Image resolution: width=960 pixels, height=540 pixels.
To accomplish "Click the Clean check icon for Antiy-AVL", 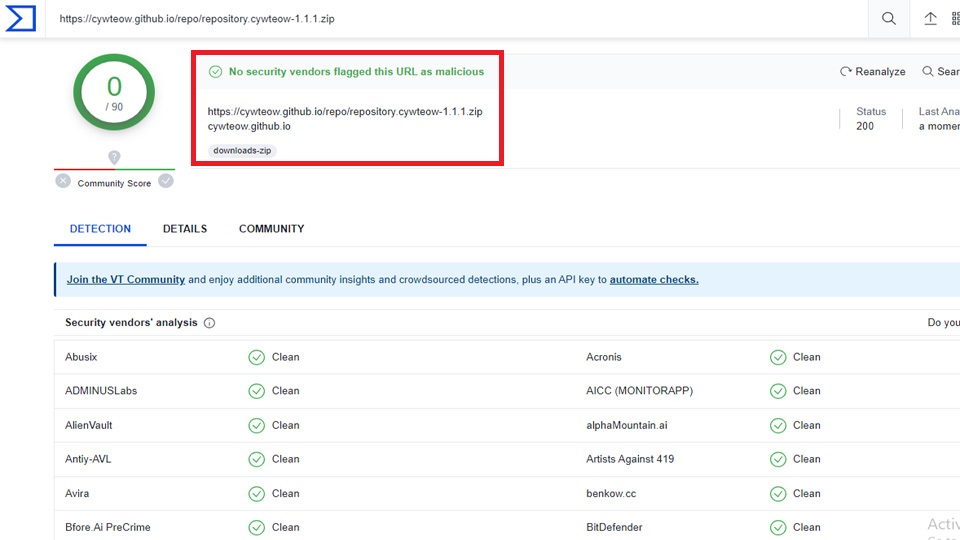I will pos(257,459).
